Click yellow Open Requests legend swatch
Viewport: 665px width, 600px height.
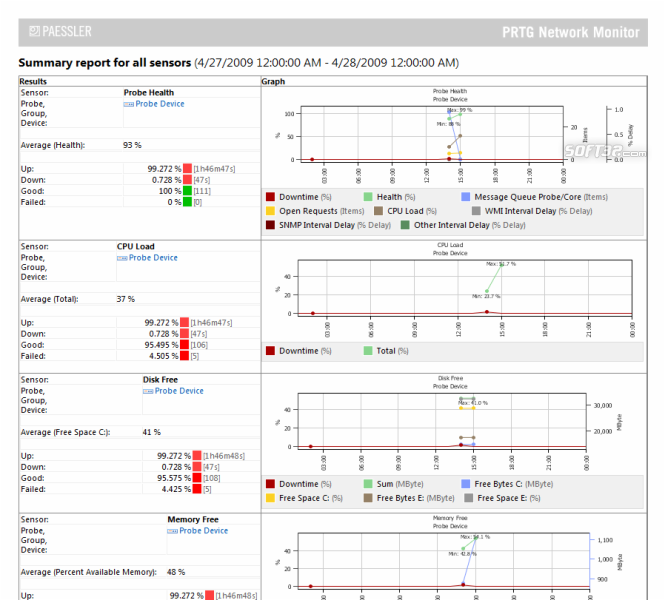click(x=270, y=211)
